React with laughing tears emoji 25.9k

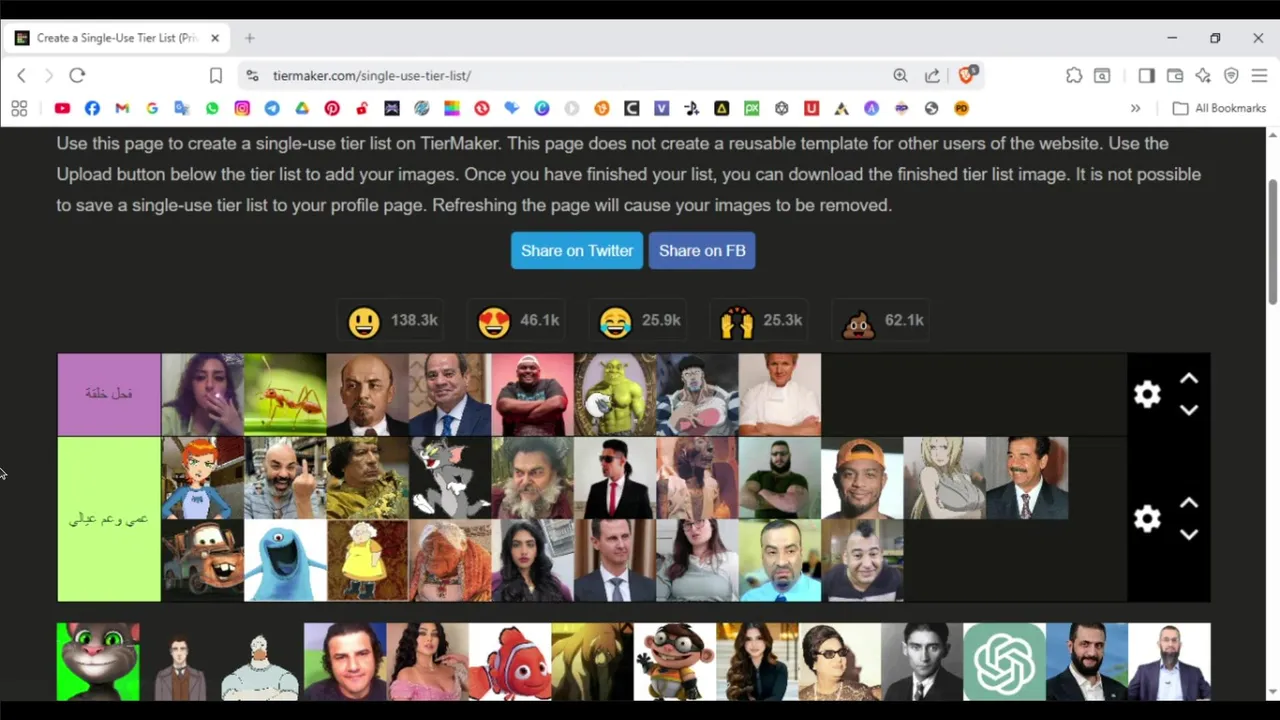[x=640, y=321]
